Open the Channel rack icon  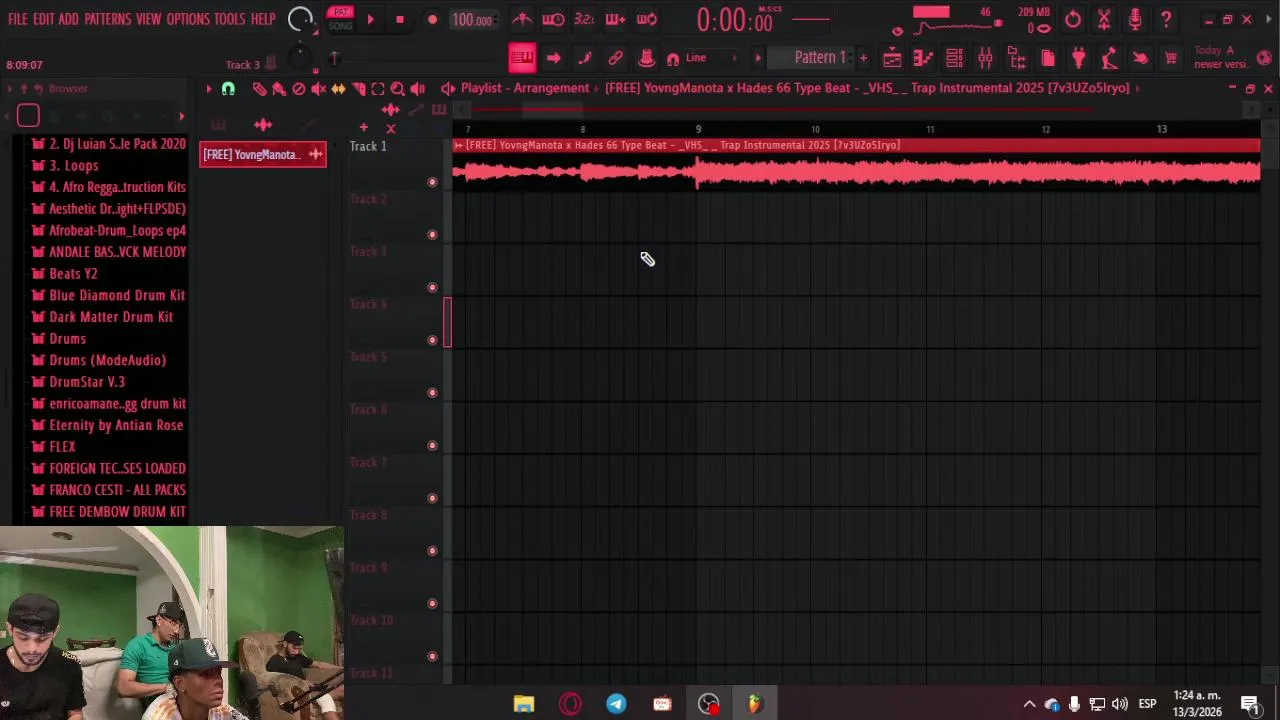954,58
